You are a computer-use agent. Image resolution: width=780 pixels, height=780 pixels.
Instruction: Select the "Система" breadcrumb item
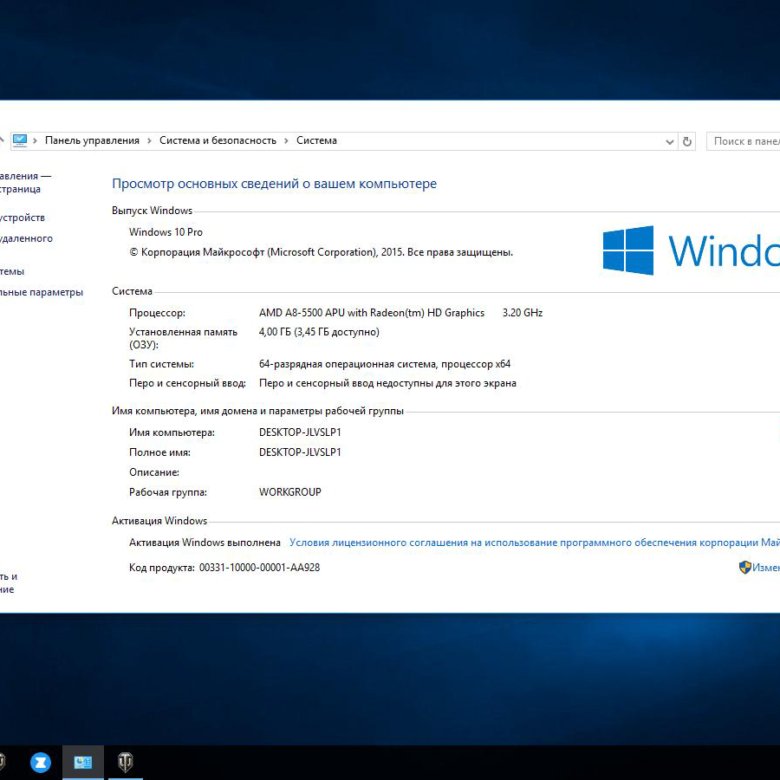[x=316, y=141]
